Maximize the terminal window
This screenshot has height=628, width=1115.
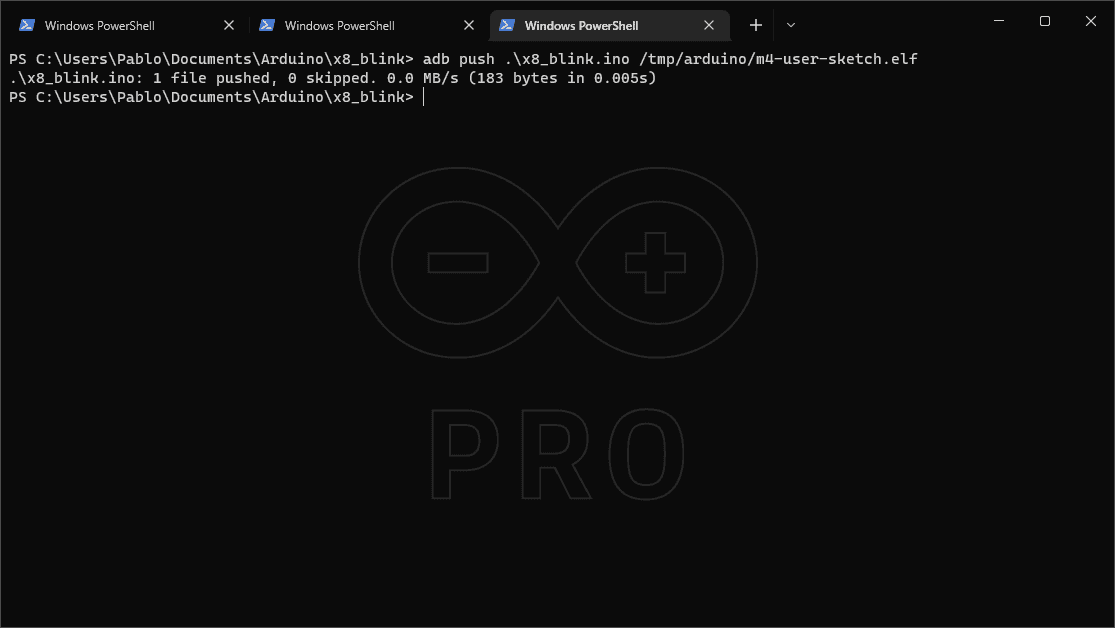1045,21
